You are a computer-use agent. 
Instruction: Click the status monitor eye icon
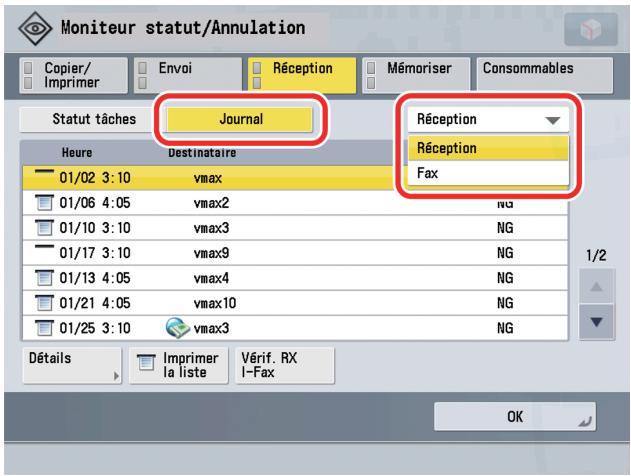(35, 28)
